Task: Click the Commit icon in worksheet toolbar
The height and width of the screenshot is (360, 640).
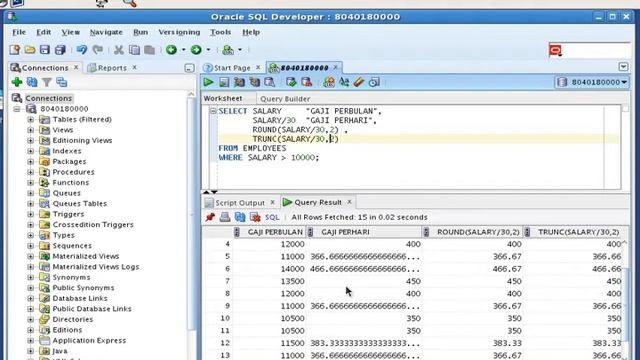Action: (x=291, y=82)
